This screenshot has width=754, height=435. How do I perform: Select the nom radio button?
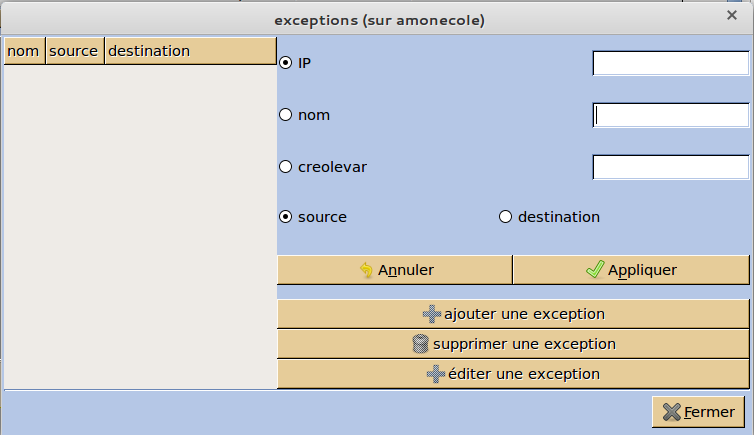tap(286, 115)
